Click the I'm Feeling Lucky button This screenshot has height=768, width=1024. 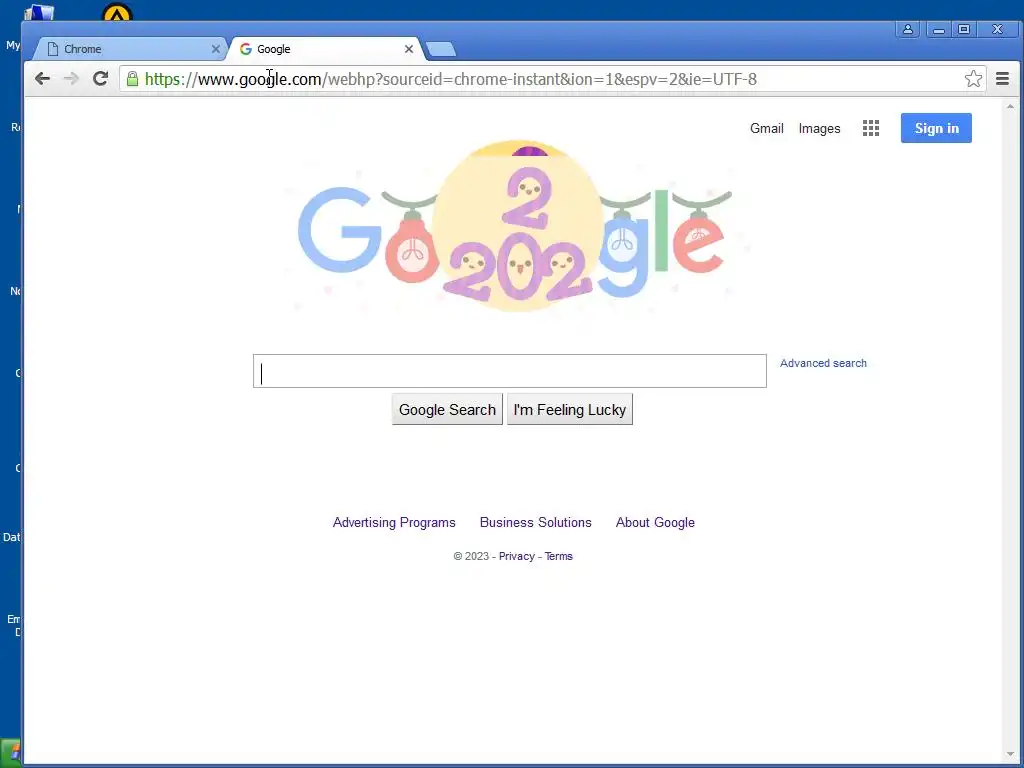tap(569, 409)
